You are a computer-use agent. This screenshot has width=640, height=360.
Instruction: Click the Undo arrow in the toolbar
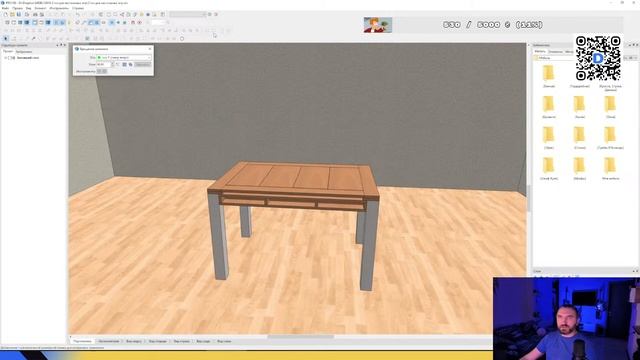(78, 15)
